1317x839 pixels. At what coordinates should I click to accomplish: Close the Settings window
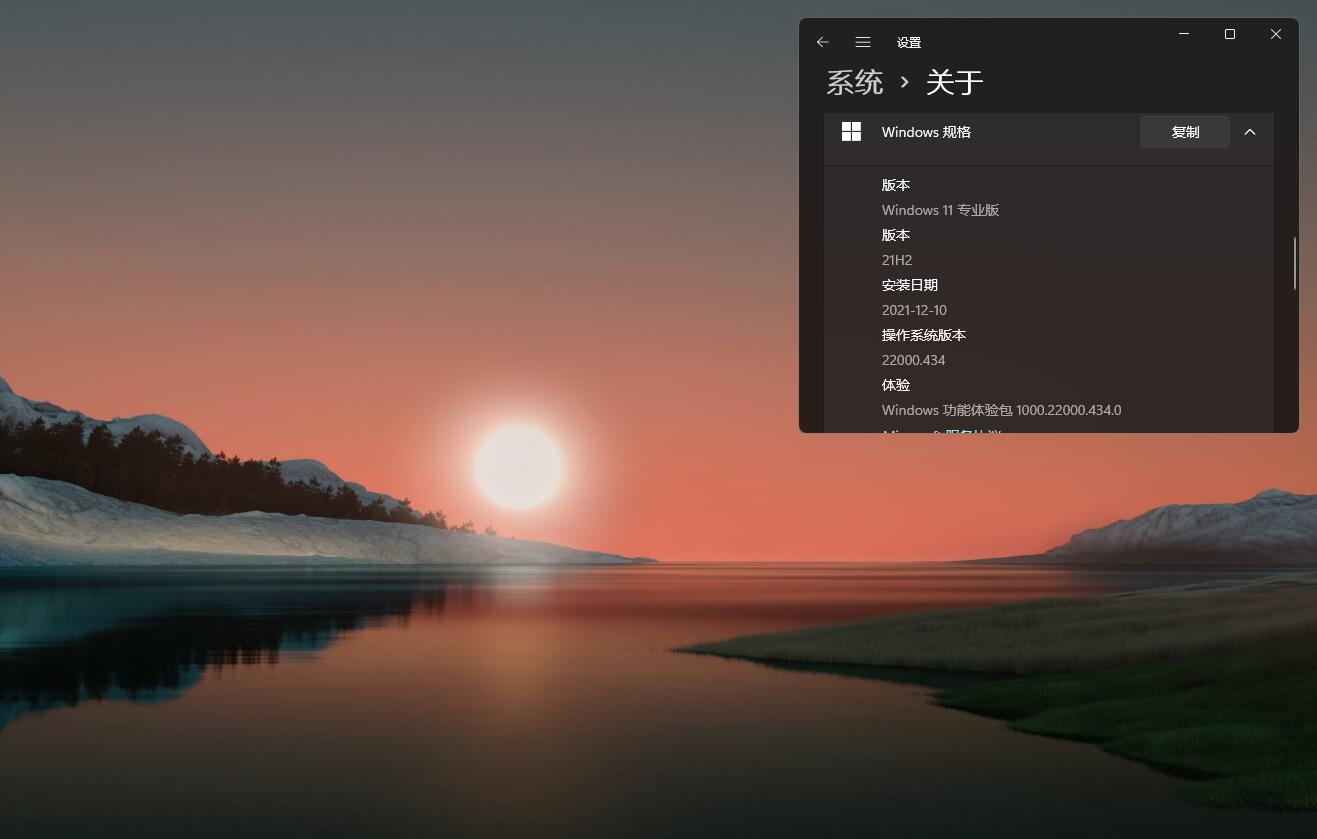1276,34
